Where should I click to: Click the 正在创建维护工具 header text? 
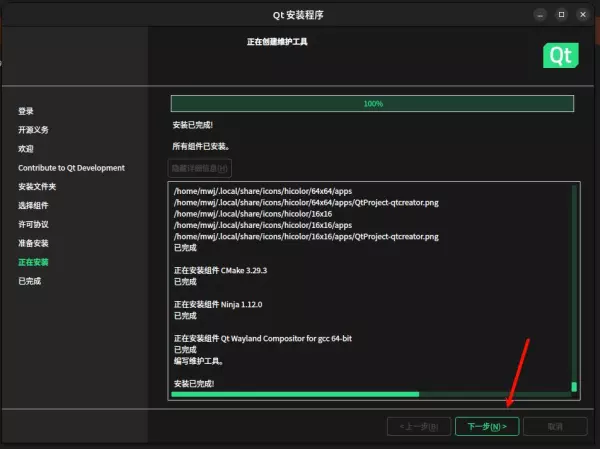click(x=277, y=42)
